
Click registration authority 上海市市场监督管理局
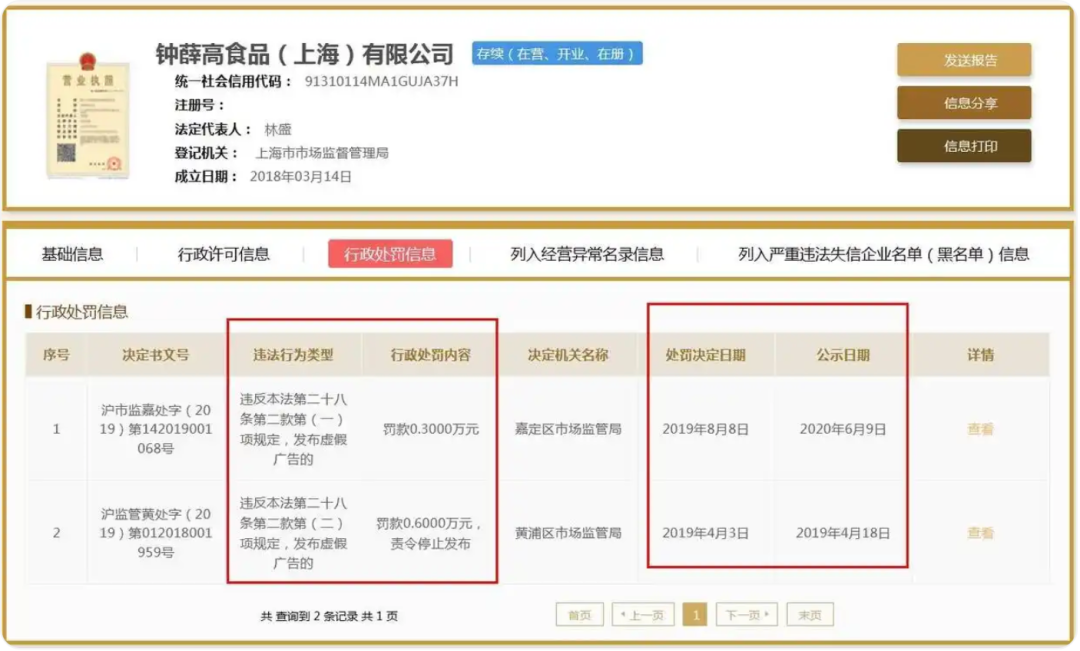(322, 153)
